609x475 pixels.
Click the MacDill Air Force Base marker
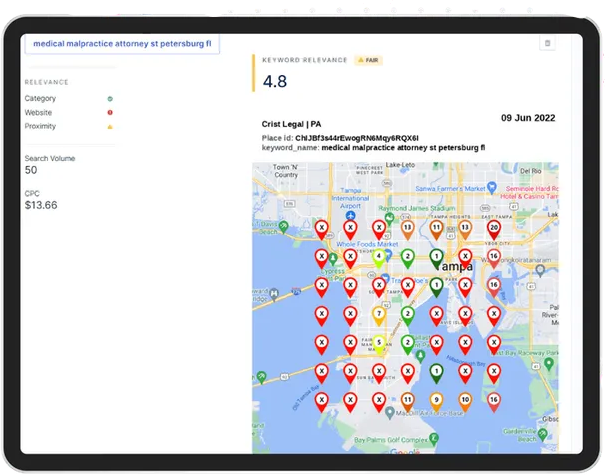pos(390,413)
